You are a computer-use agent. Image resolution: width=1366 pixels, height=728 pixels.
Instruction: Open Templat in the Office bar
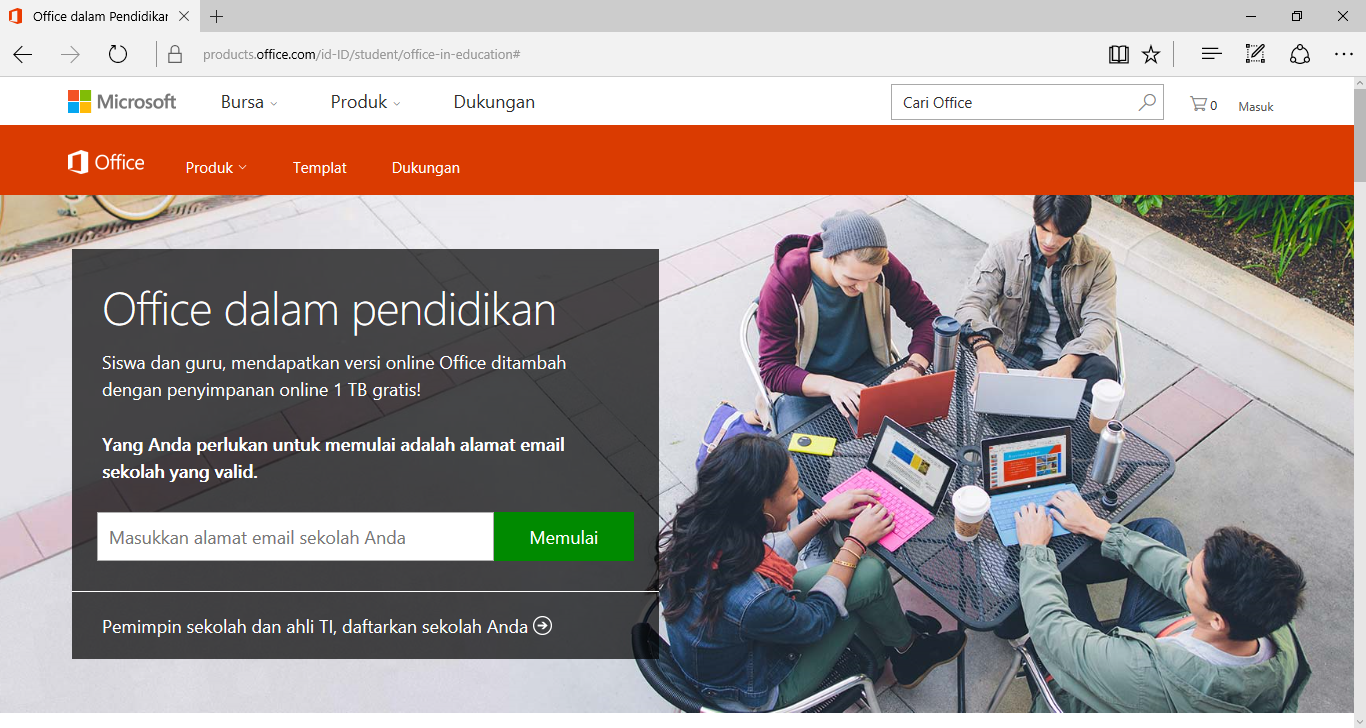tap(320, 168)
